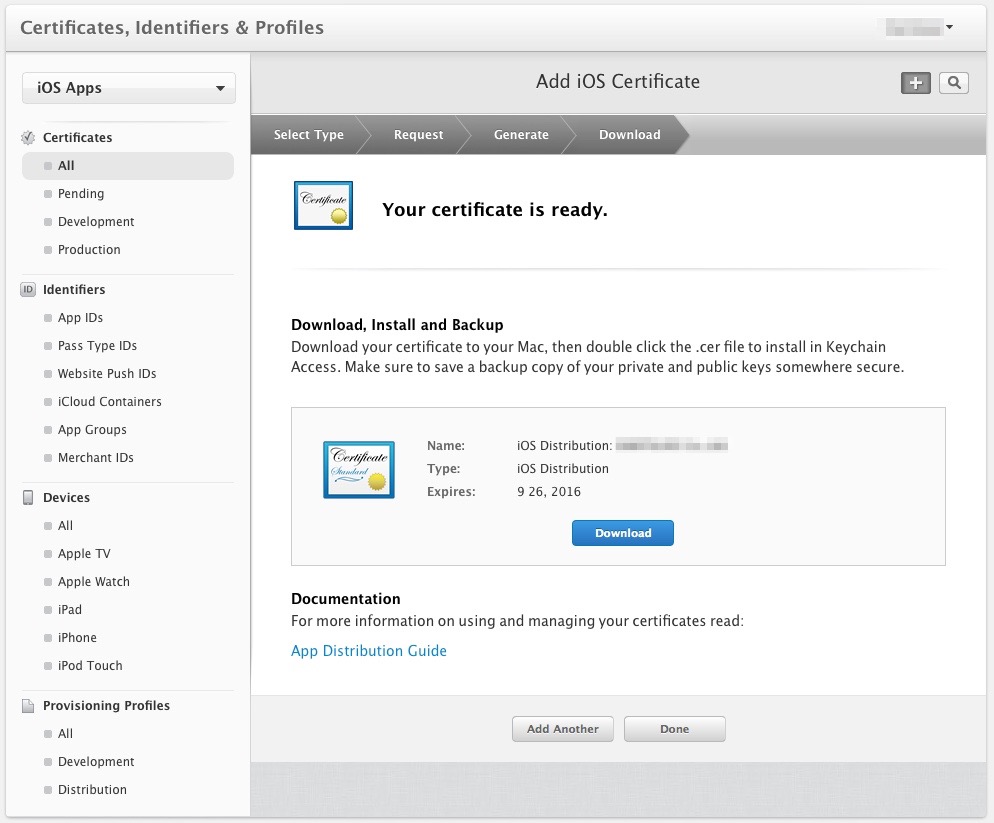Show Distribution provisioning profiles
Viewport: 994px width, 823px height.
click(92, 789)
